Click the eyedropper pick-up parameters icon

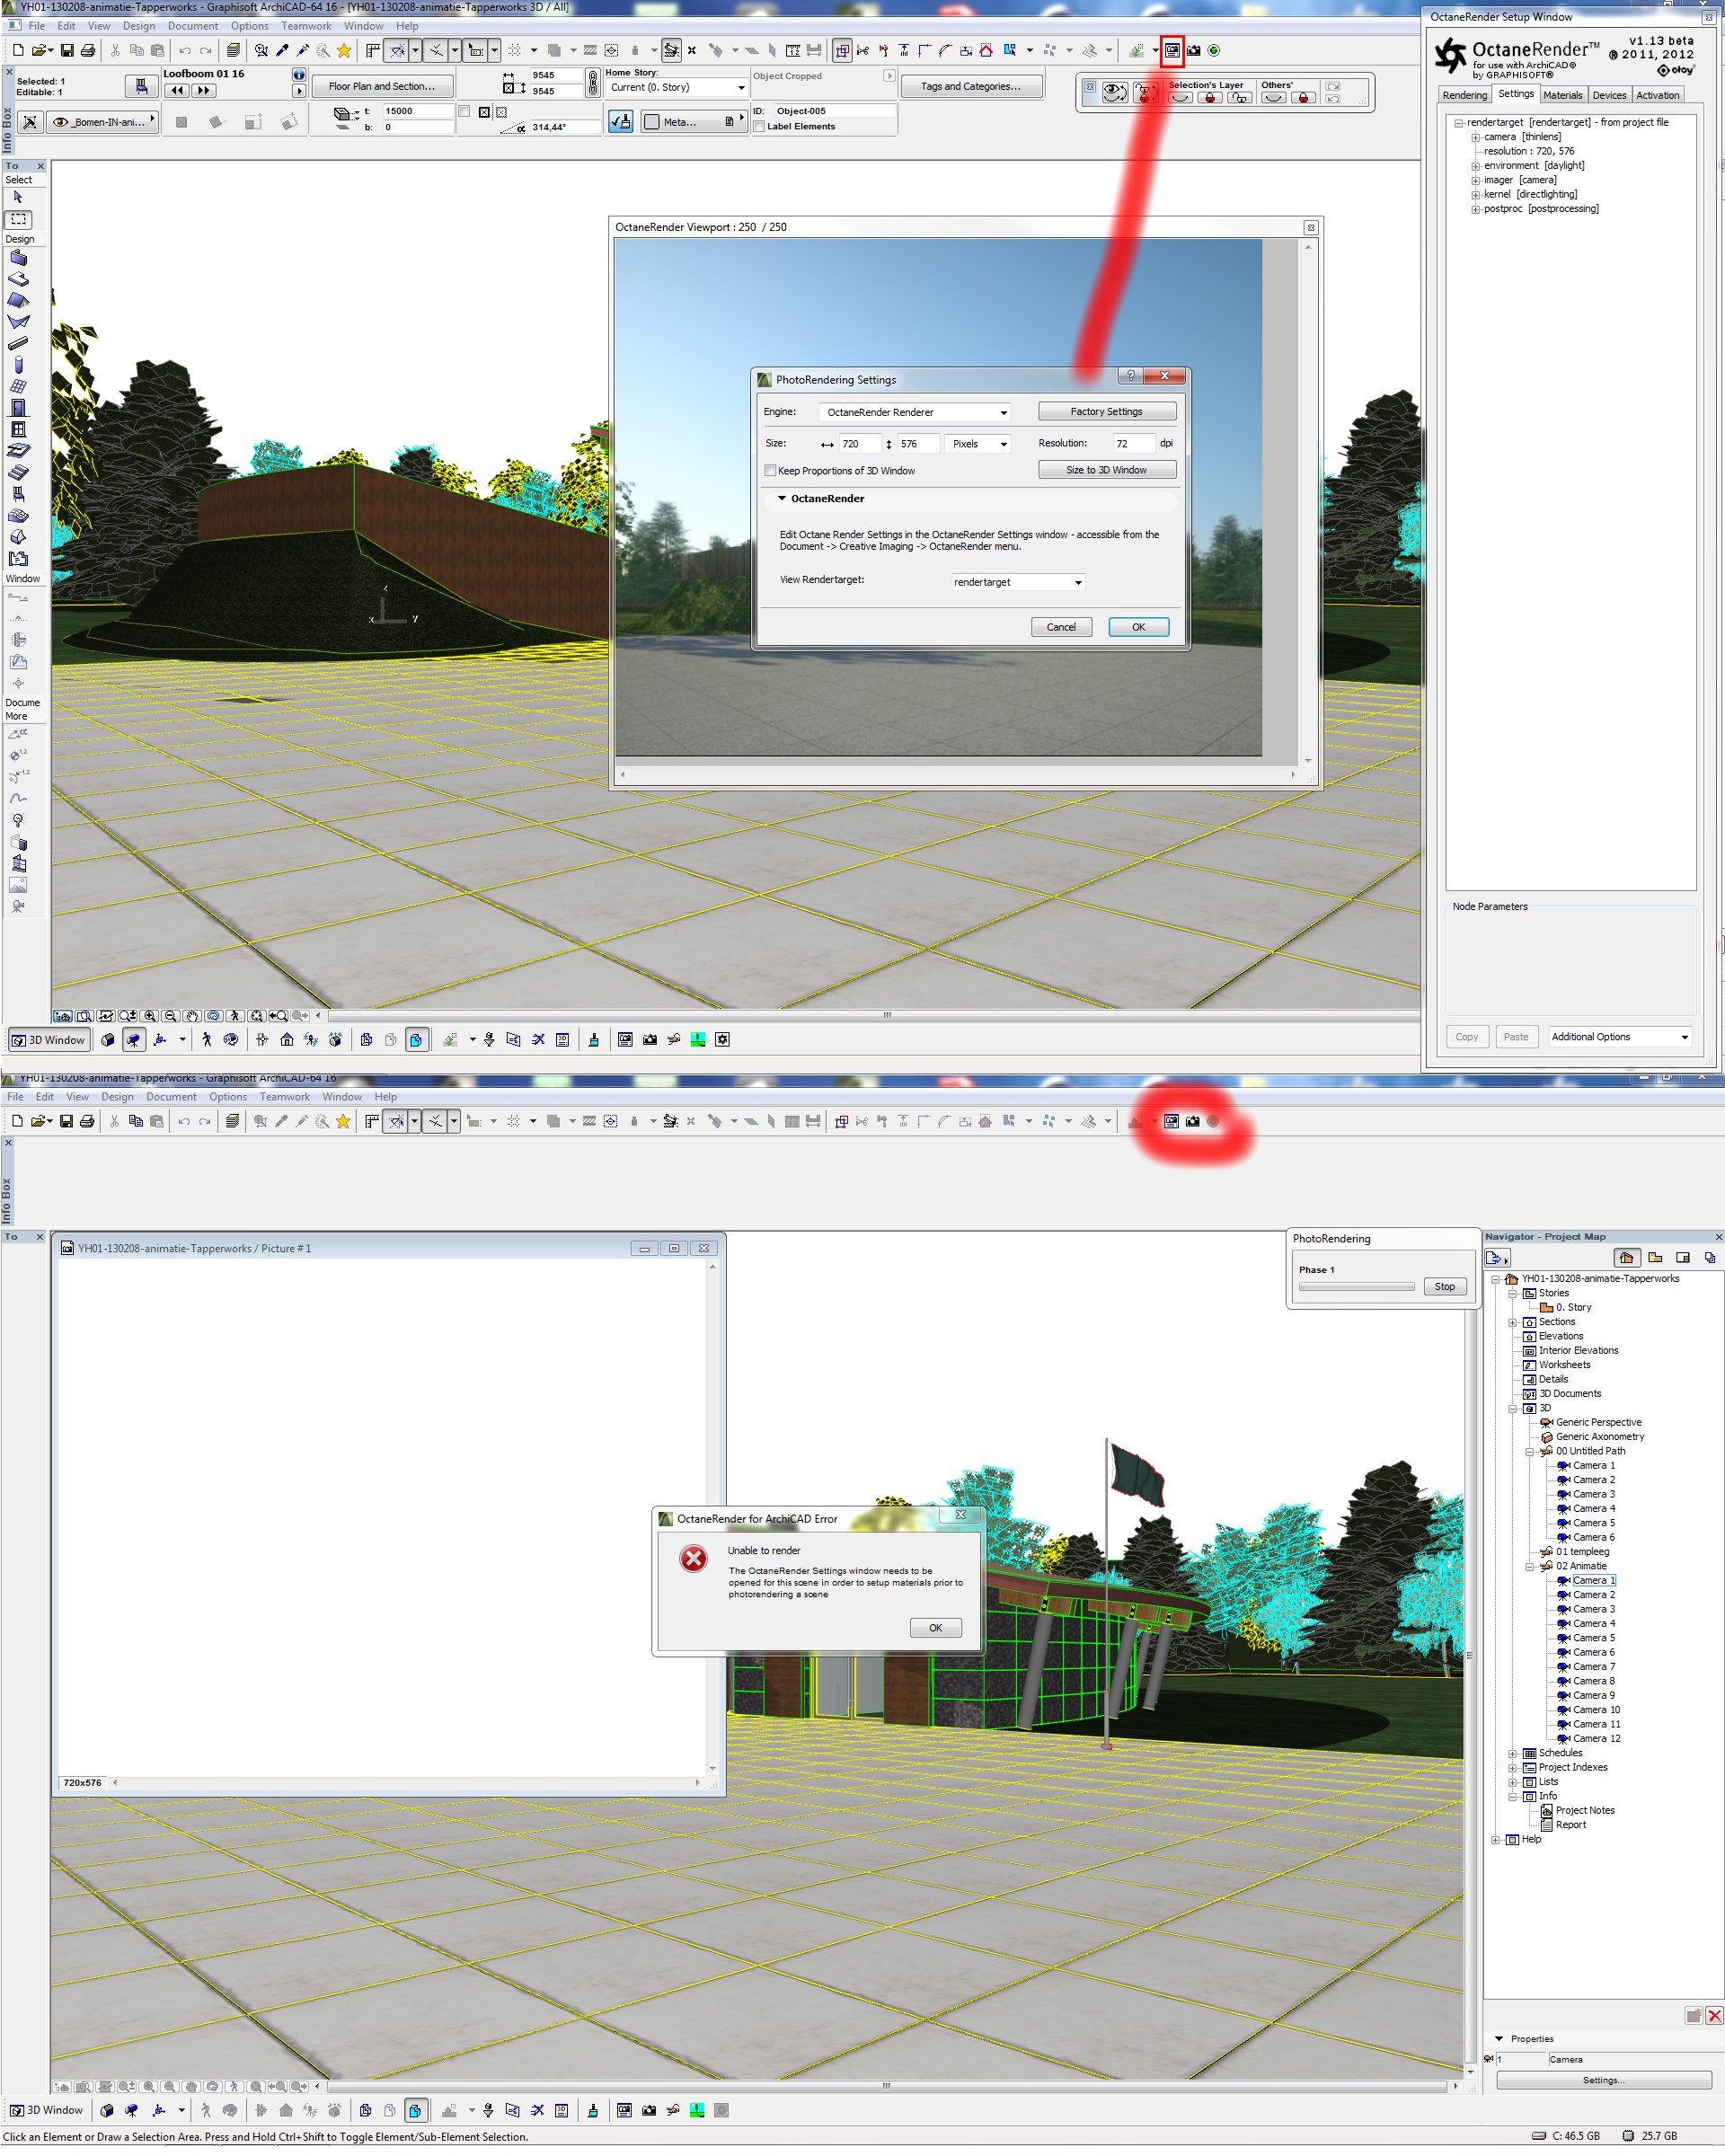282,50
